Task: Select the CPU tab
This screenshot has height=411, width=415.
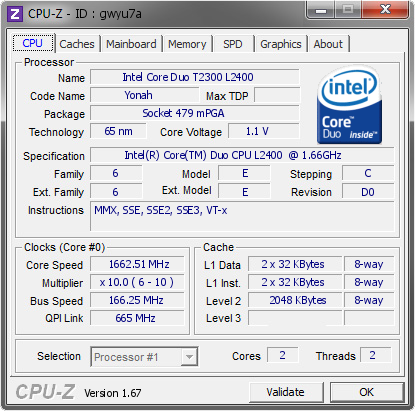Action: (x=33, y=43)
